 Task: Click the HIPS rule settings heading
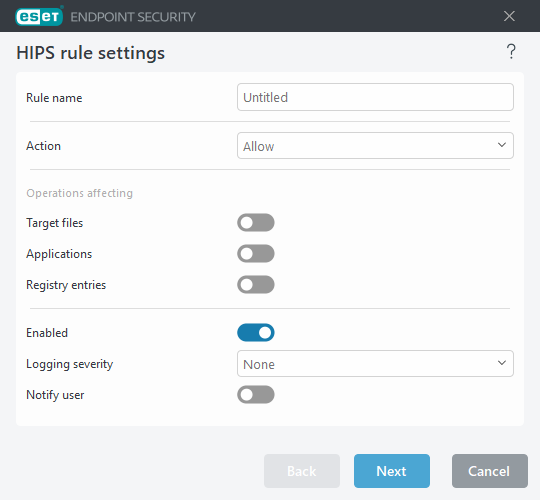coord(91,53)
